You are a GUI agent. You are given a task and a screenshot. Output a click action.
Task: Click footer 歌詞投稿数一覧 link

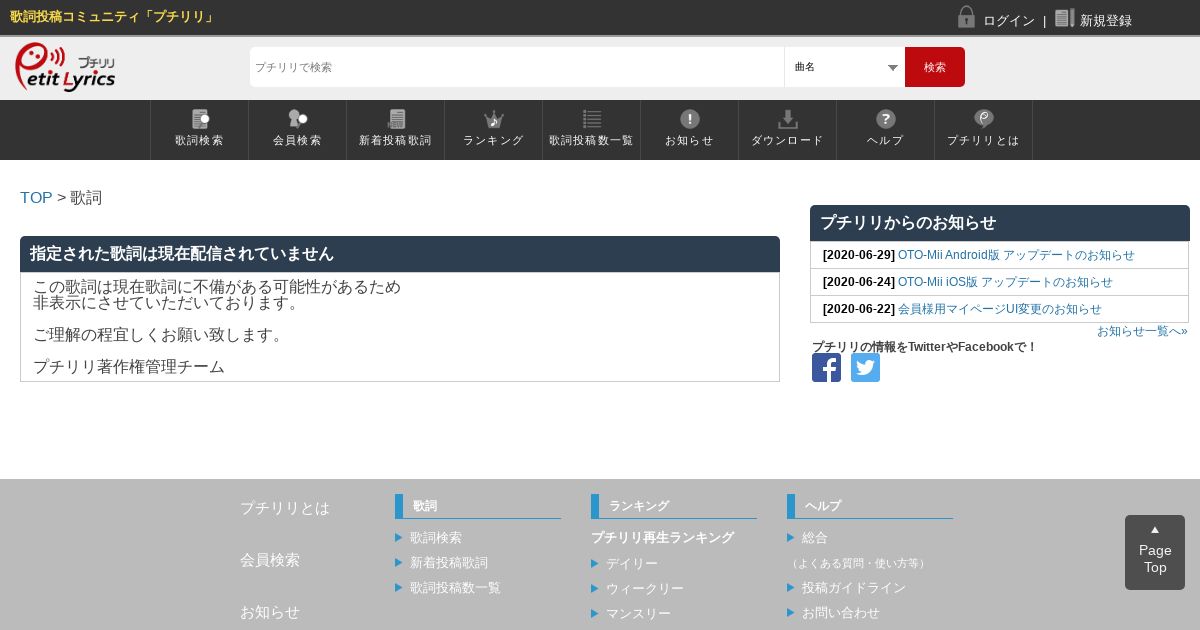[x=455, y=588]
